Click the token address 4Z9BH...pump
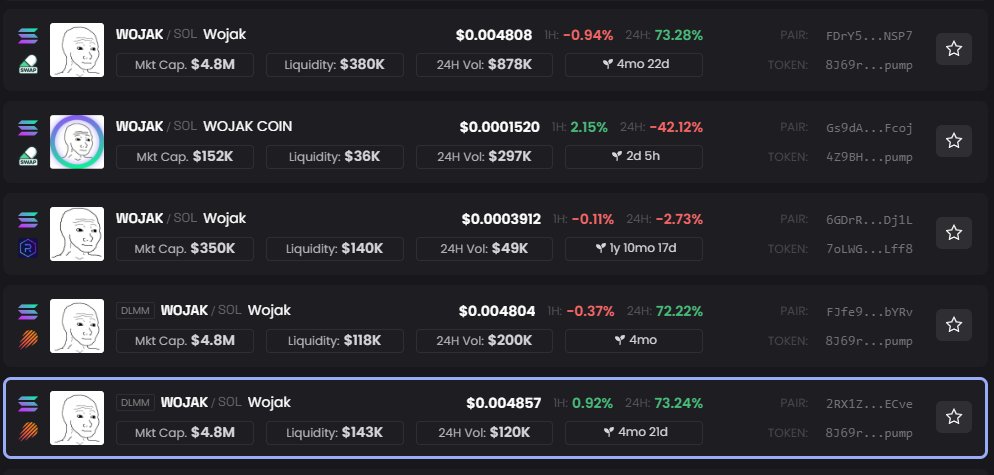The width and height of the screenshot is (994, 475). 869,157
